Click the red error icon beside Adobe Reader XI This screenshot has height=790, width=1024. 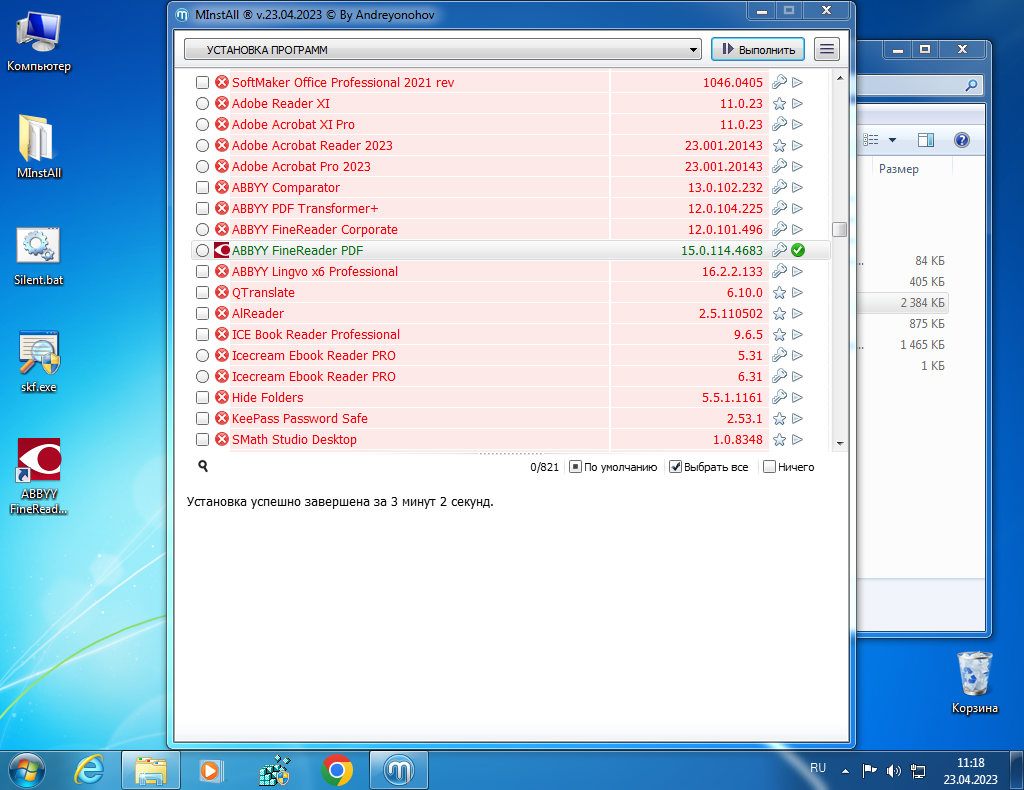pos(222,103)
